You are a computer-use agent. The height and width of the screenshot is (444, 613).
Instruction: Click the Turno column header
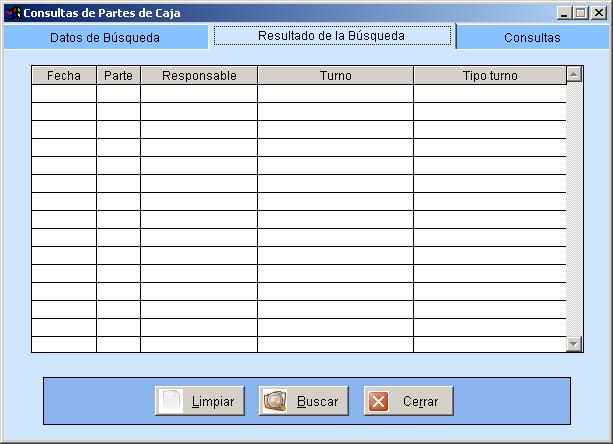coord(335,76)
